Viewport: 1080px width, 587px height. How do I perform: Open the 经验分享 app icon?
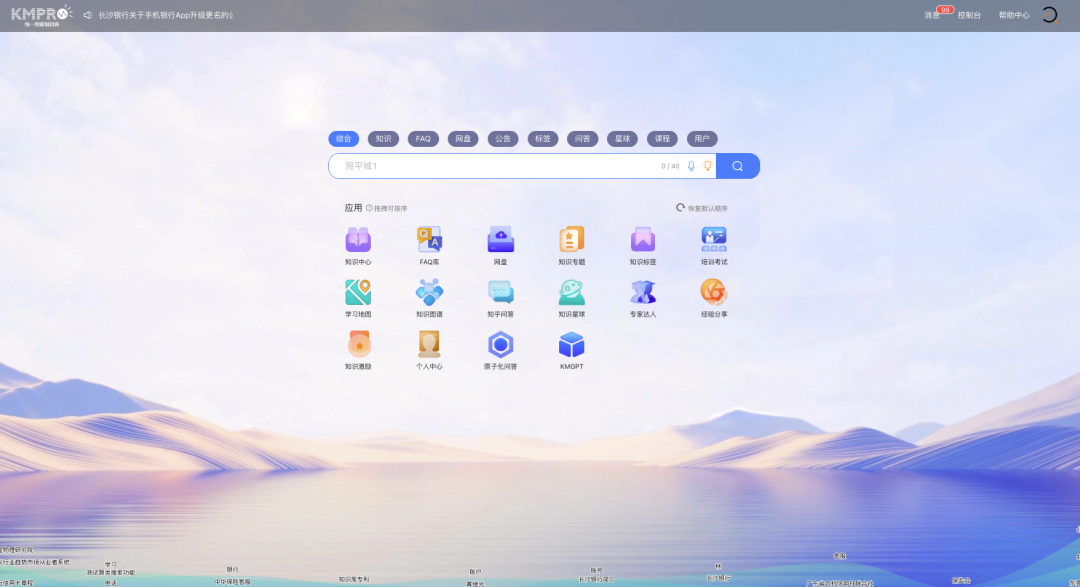713,292
